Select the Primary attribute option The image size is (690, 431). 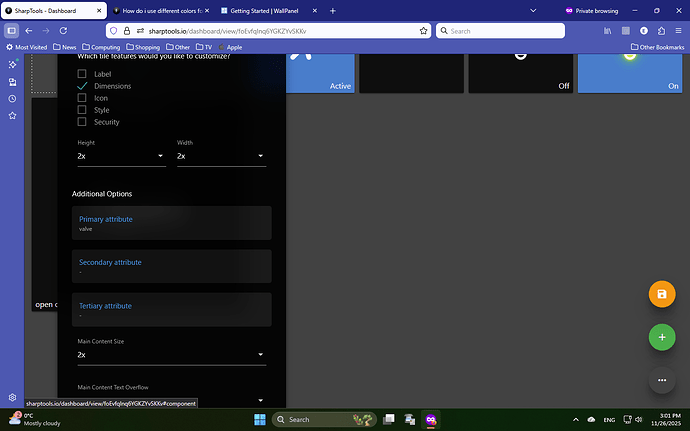[x=171, y=223]
